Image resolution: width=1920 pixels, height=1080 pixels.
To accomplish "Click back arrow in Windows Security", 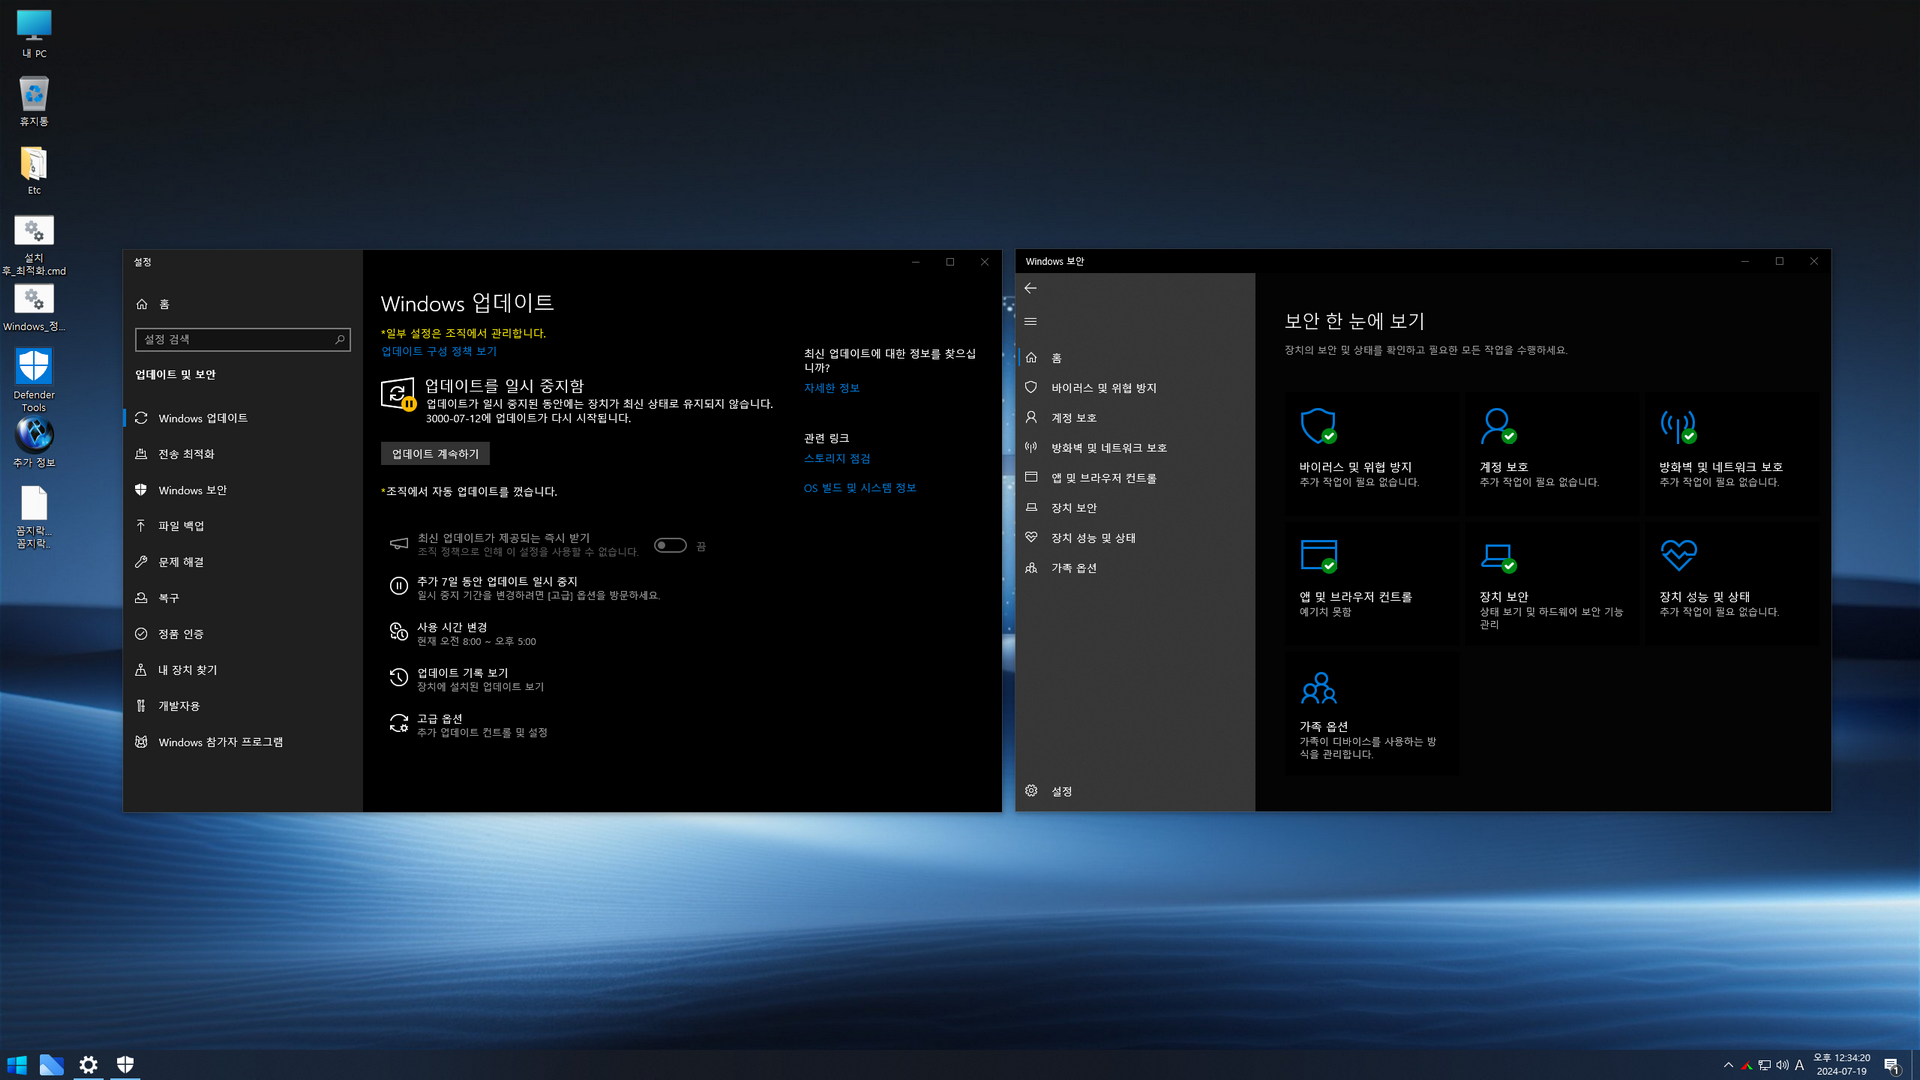I will (1030, 288).
